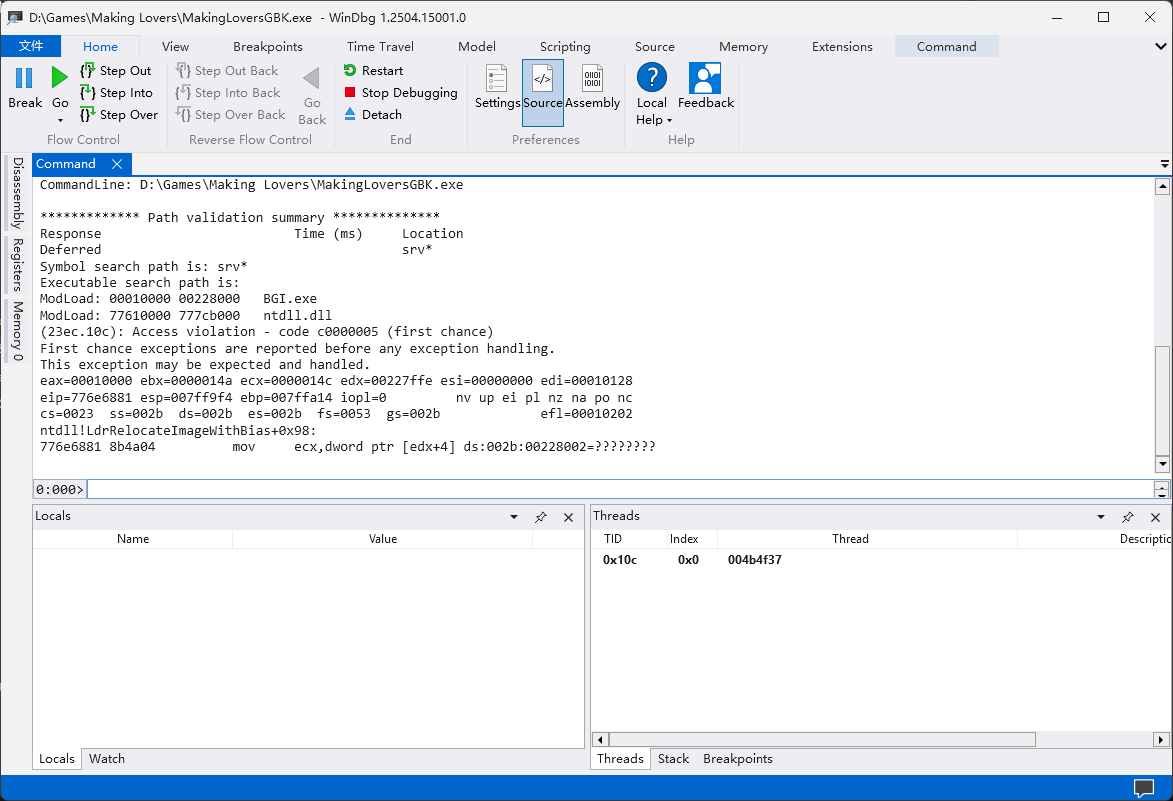Open the Scripting ribbon tab

[x=565, y=46]
